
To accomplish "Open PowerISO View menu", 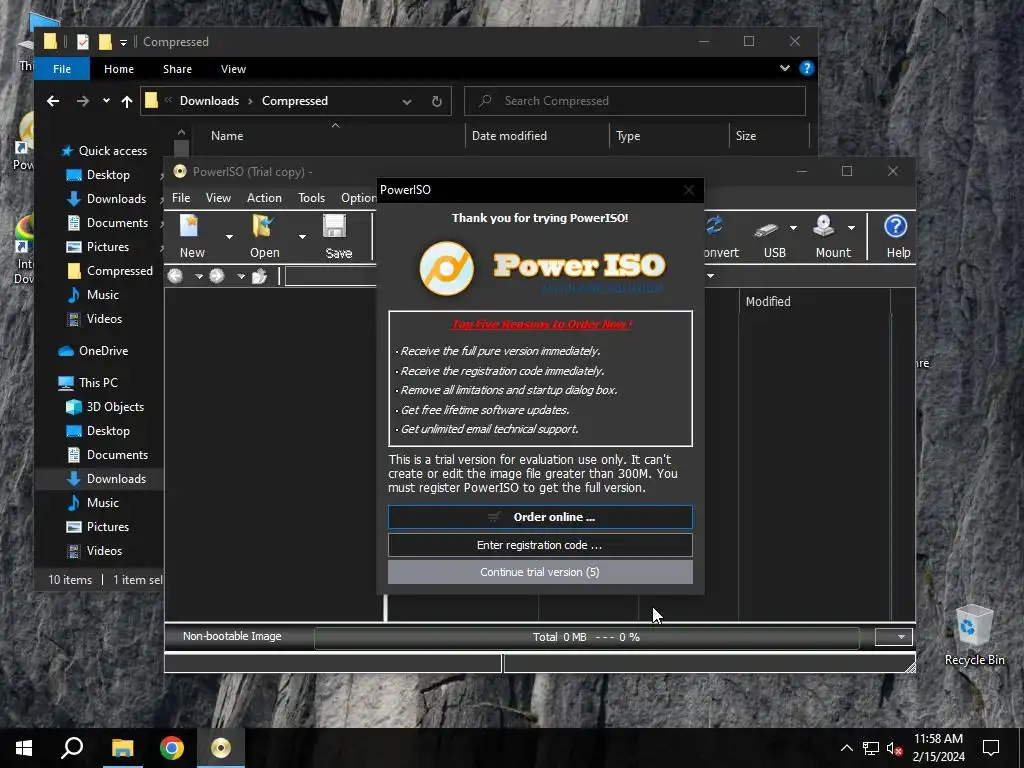I will pyautogui.click(x=218, y=198).
